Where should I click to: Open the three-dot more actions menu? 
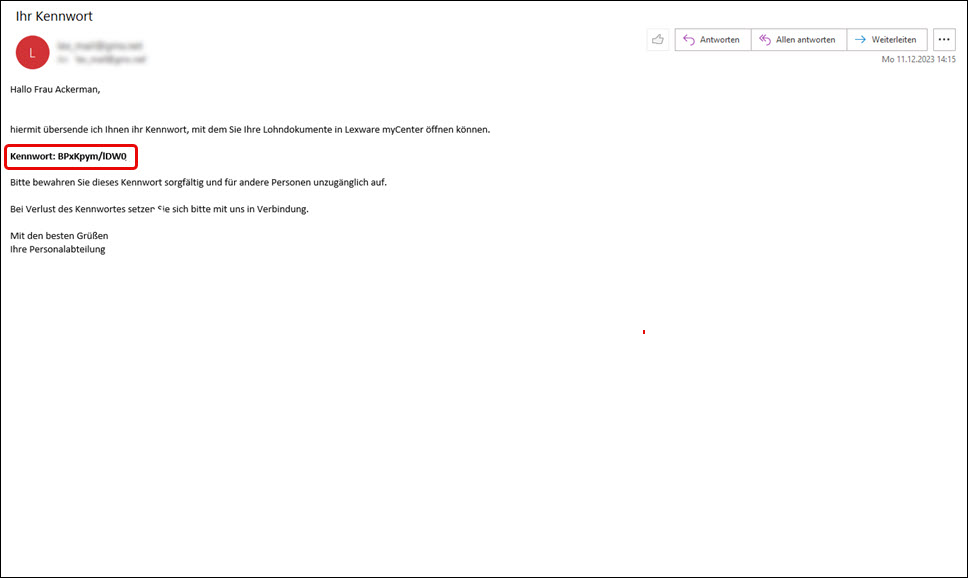[x=943, y=40]
